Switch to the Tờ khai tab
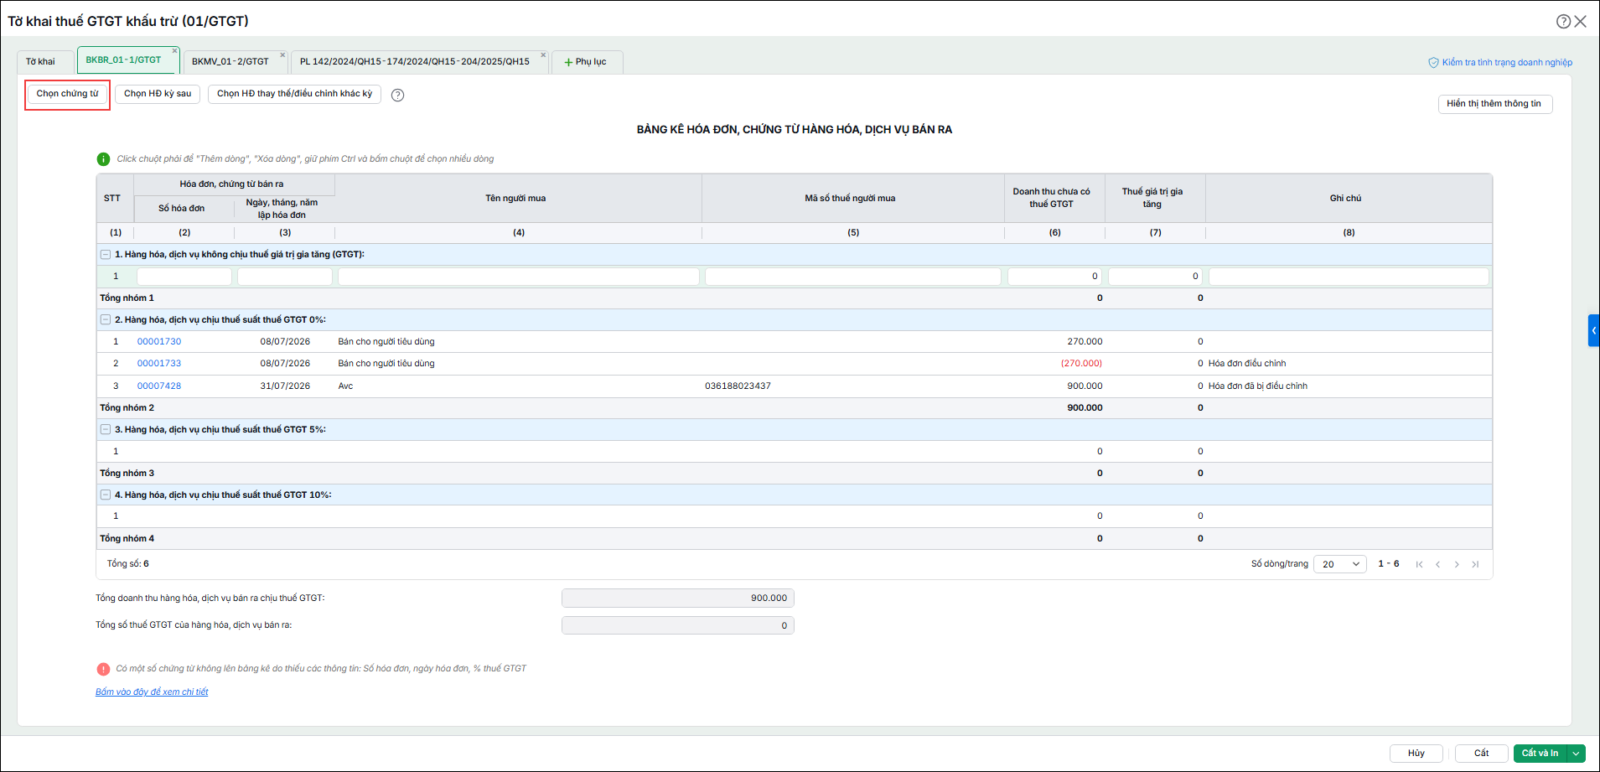 pyautogui.click(x=41, y=62)
